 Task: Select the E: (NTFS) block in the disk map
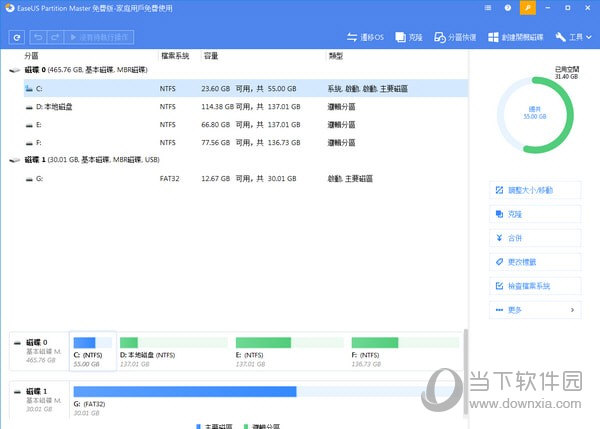(x=290, y=352)
